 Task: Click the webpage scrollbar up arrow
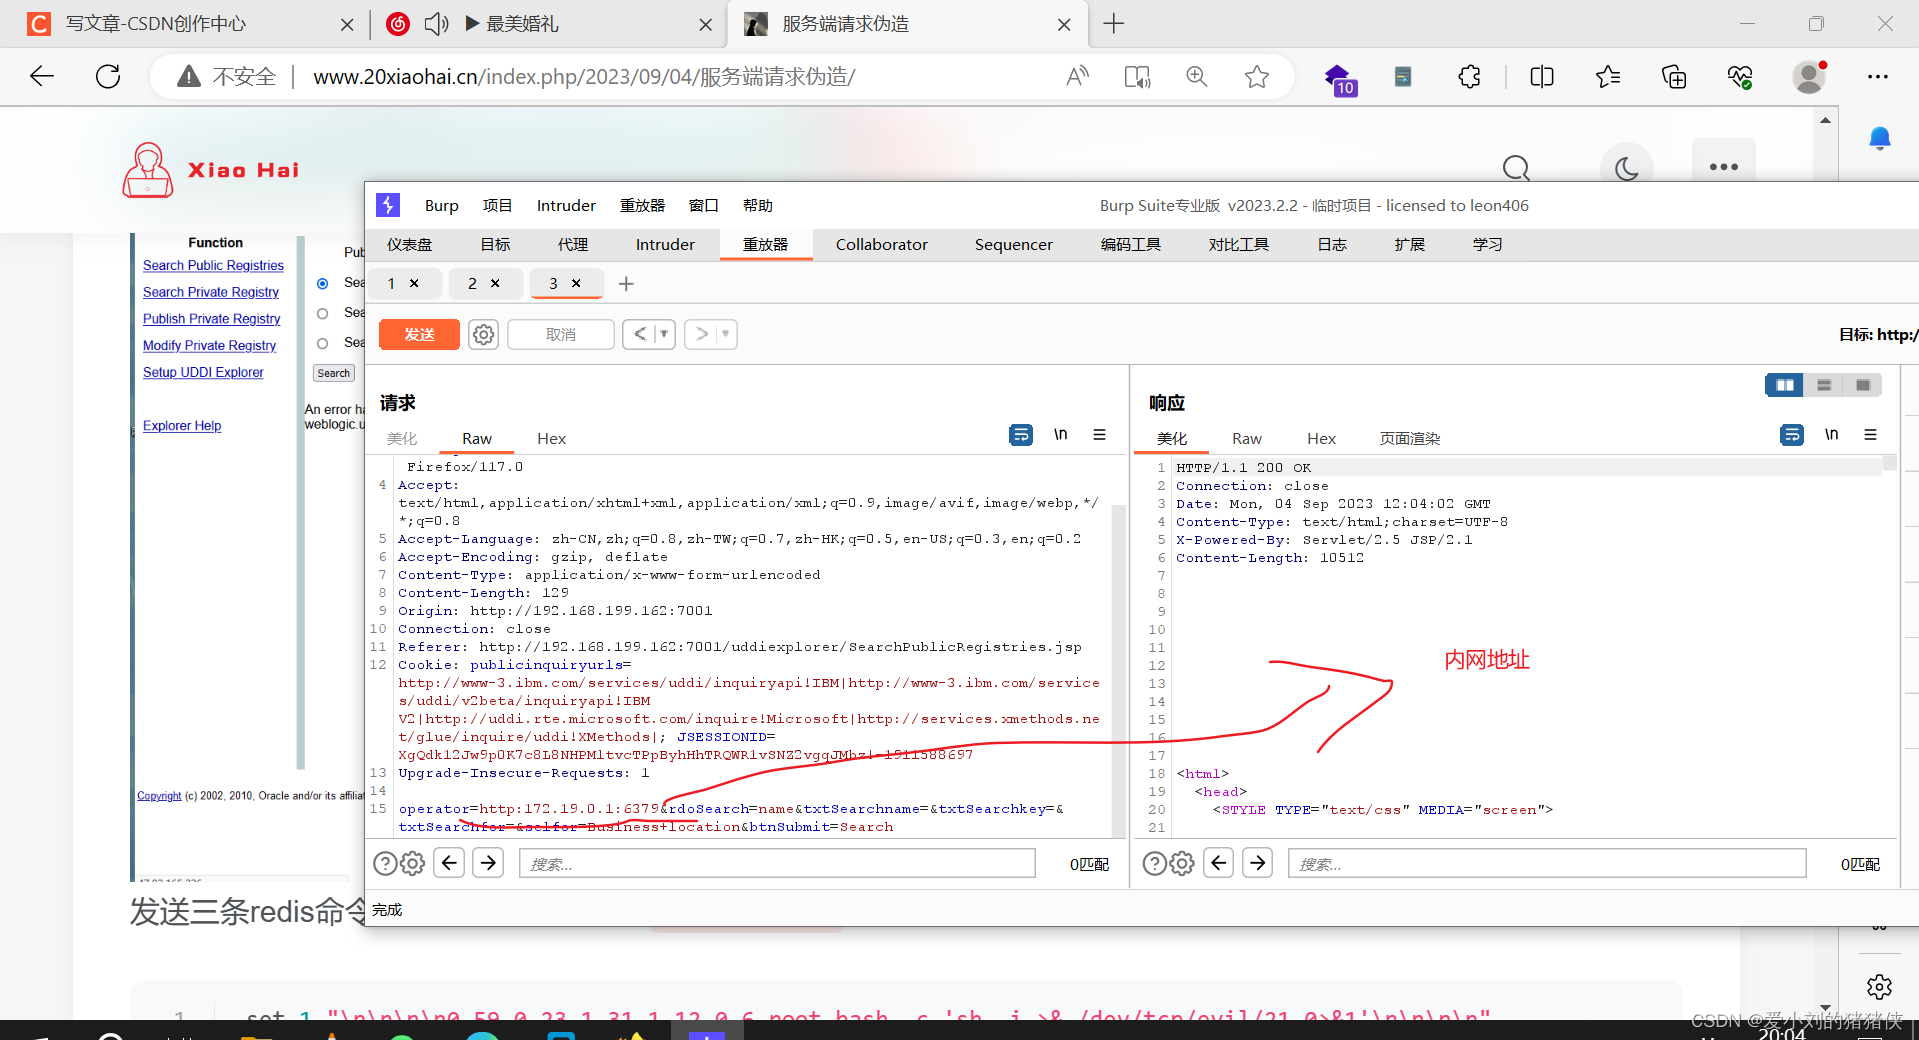pyautogui.click(x=1826, y=120)
